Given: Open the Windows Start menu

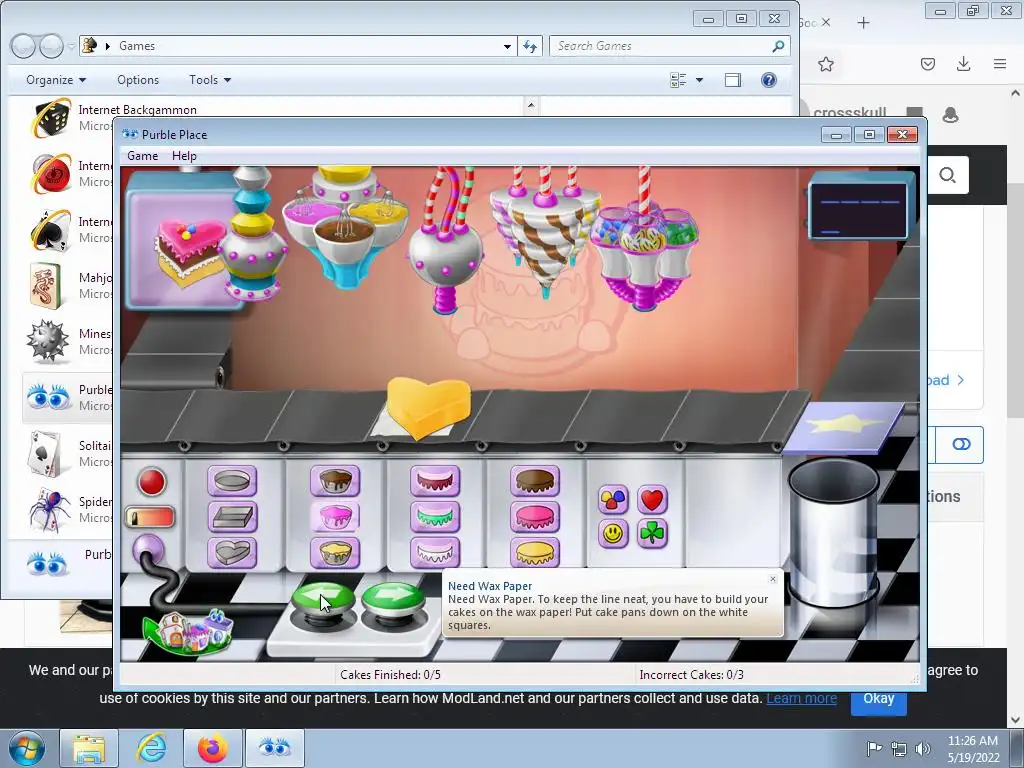Looking at the screenshot, I should tap(26, 748).
